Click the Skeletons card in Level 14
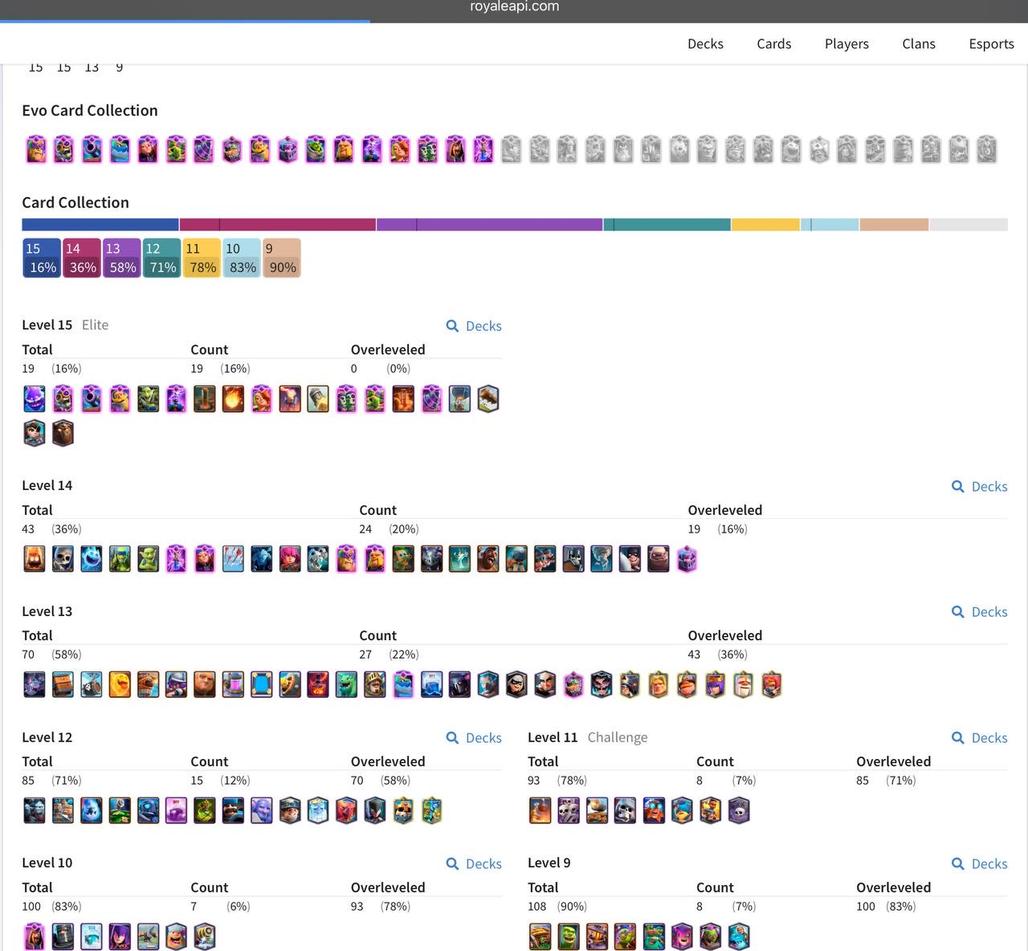The image size is (1028, 951). click(63, 559)
